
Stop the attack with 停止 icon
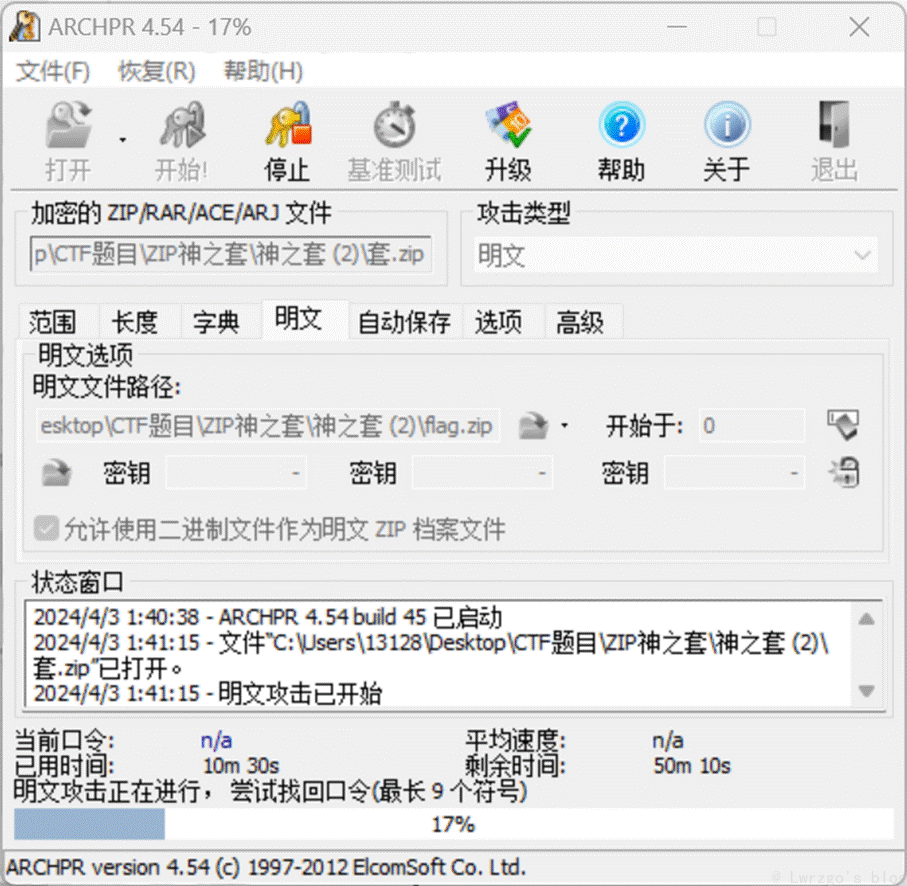287,125
